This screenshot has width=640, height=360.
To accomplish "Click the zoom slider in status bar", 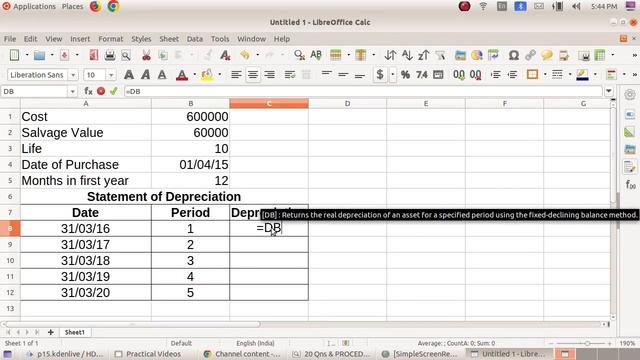I will click(x=580, y=343).
